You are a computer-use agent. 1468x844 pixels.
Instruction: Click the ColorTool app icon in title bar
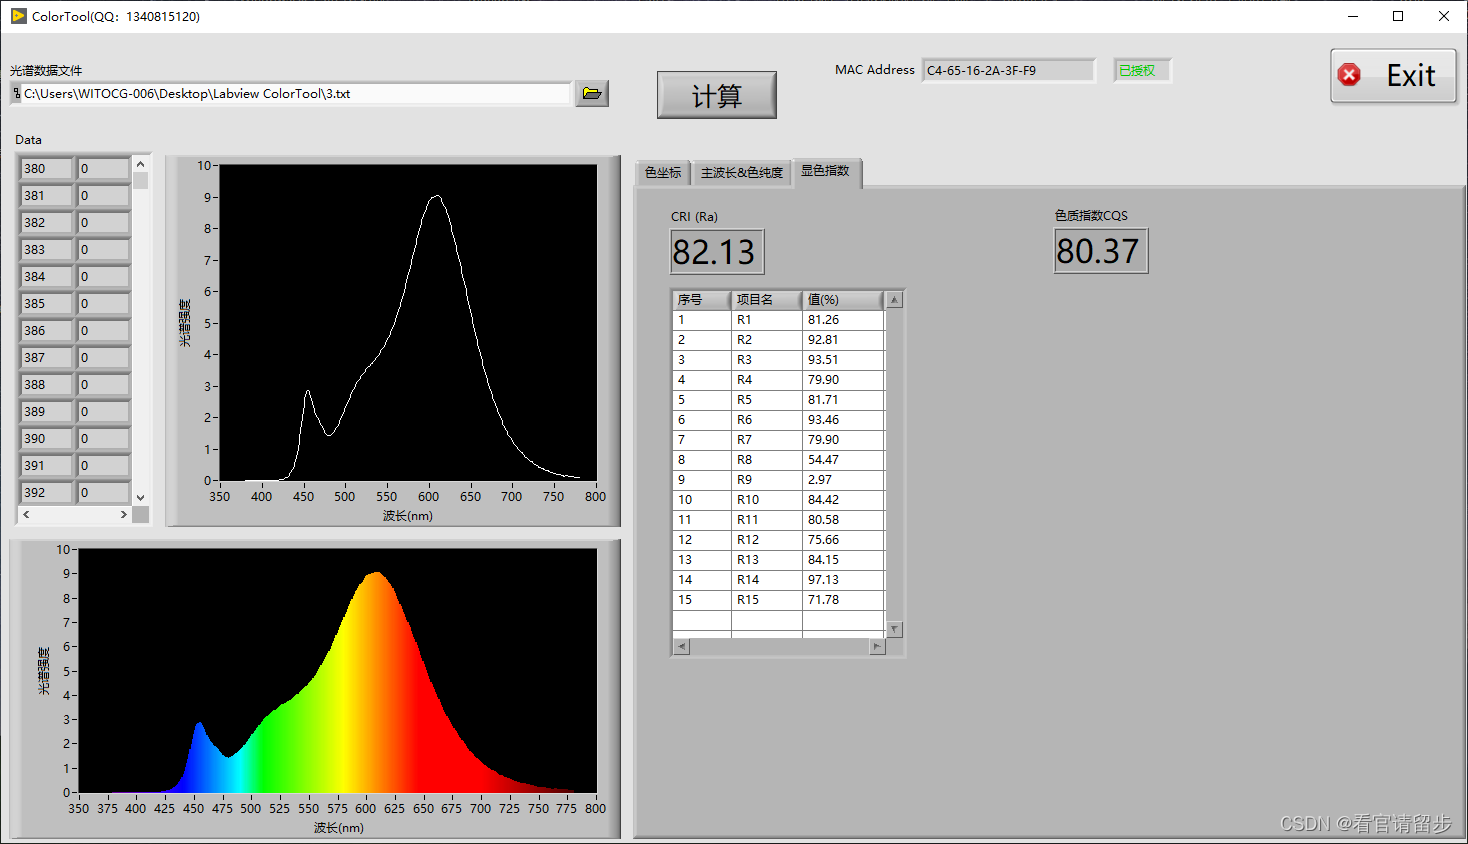click(18, 16)
